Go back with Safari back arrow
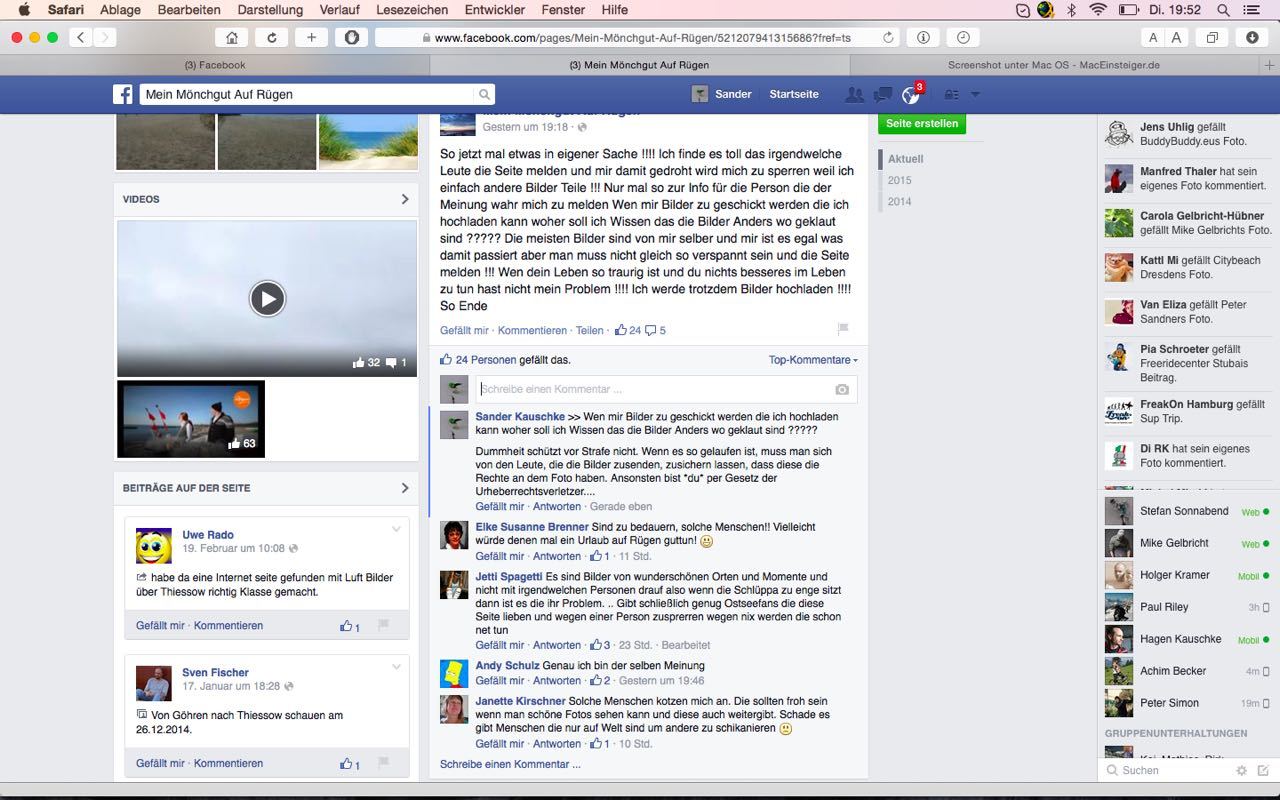The height and width of the screenshot is (800, 1280). click(80, 37)
